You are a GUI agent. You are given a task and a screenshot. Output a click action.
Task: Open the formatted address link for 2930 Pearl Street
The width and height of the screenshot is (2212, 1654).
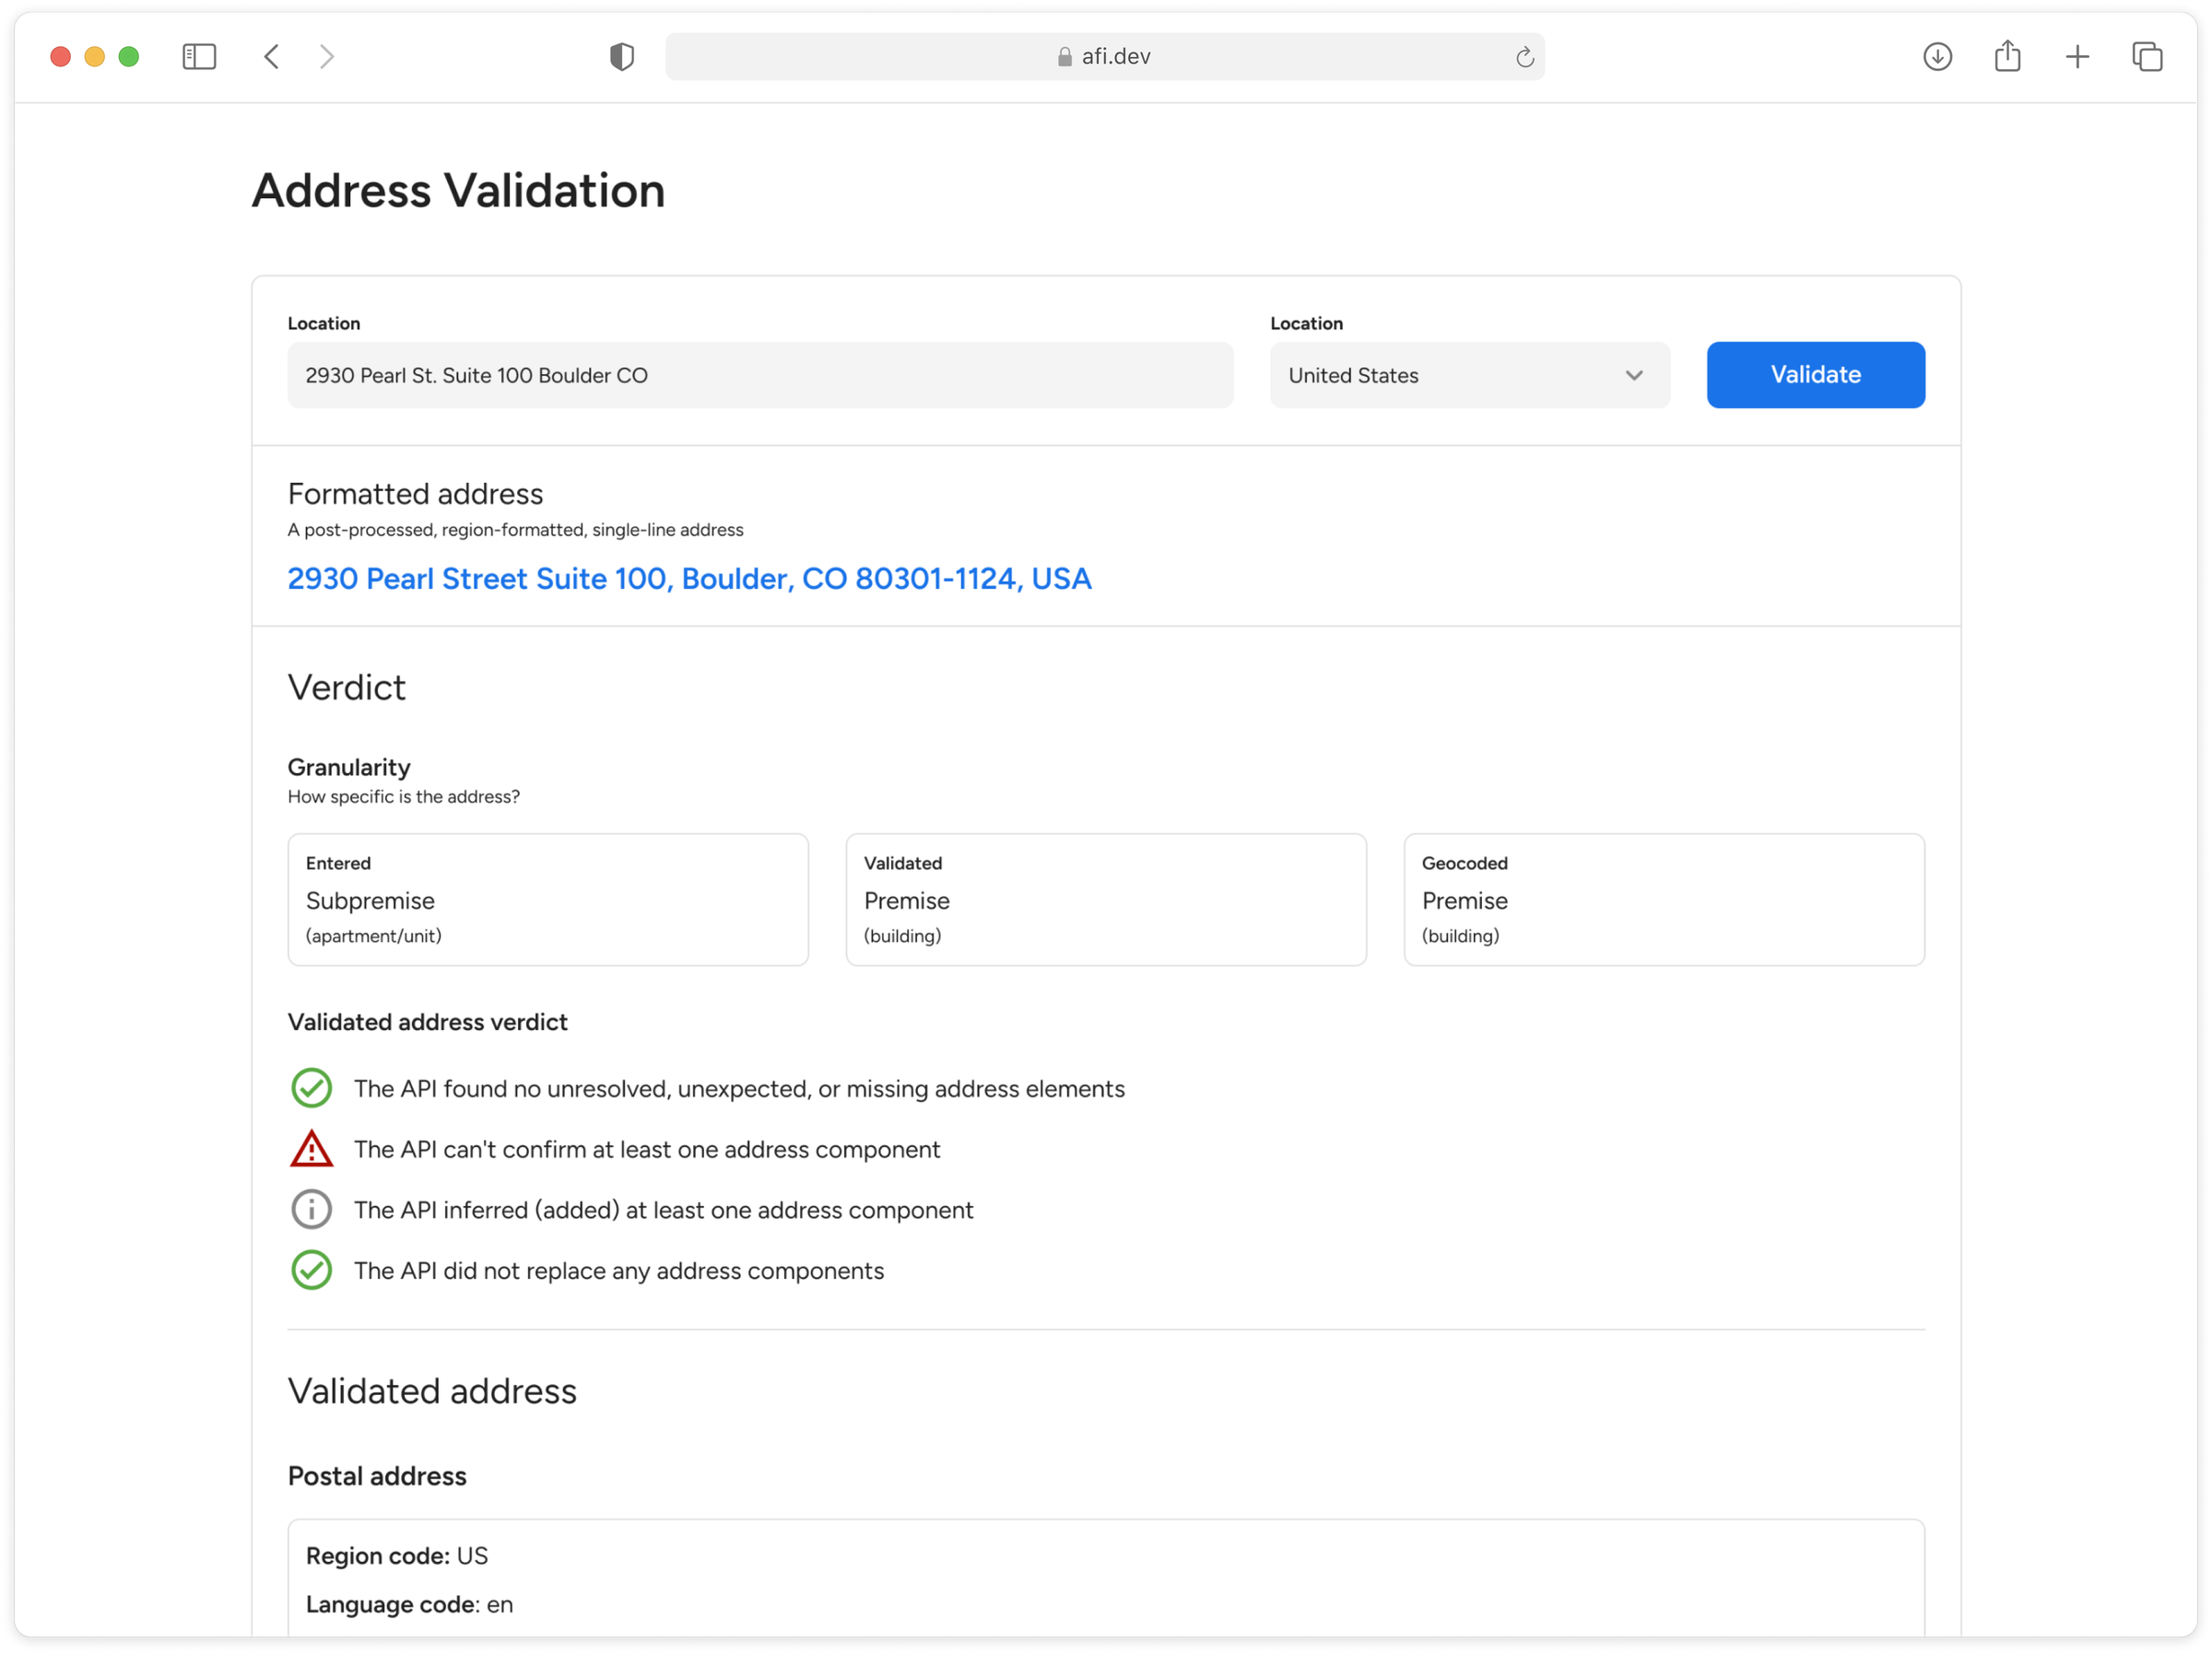coord(689,578)
